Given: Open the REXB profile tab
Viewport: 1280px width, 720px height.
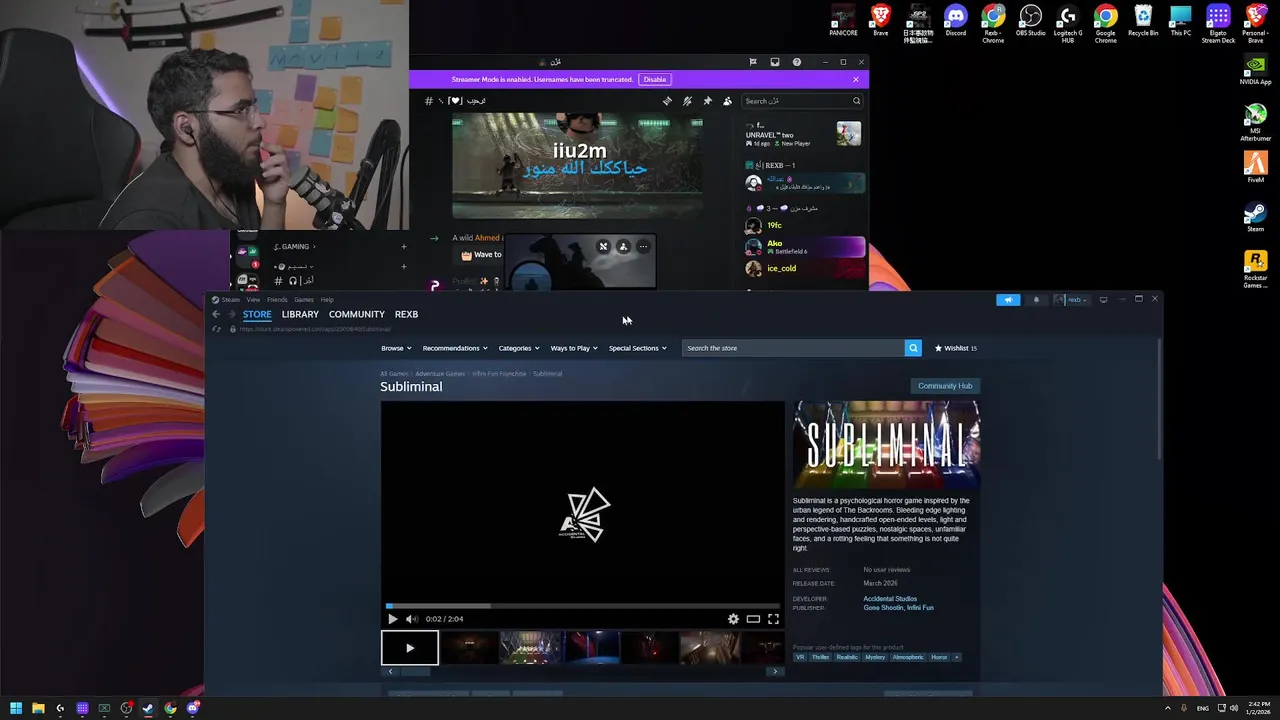Looking at the screenshot, I should click(406, 314).
